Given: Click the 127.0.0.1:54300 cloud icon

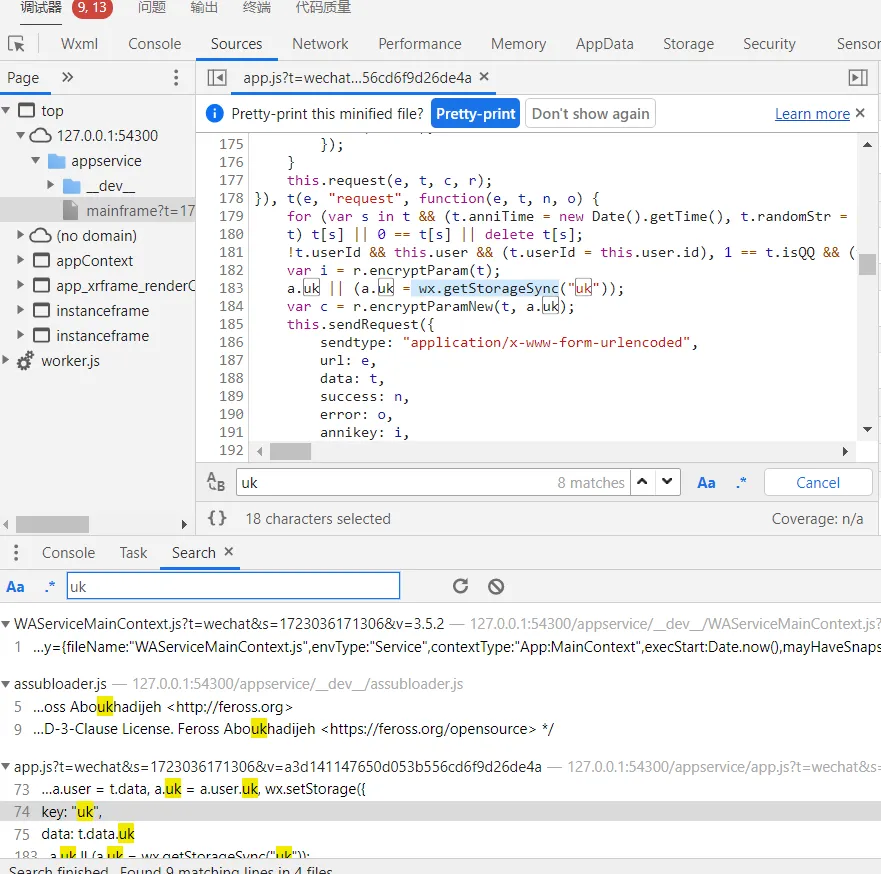Looking at the screenshot, I should click(x=40, y=135).
